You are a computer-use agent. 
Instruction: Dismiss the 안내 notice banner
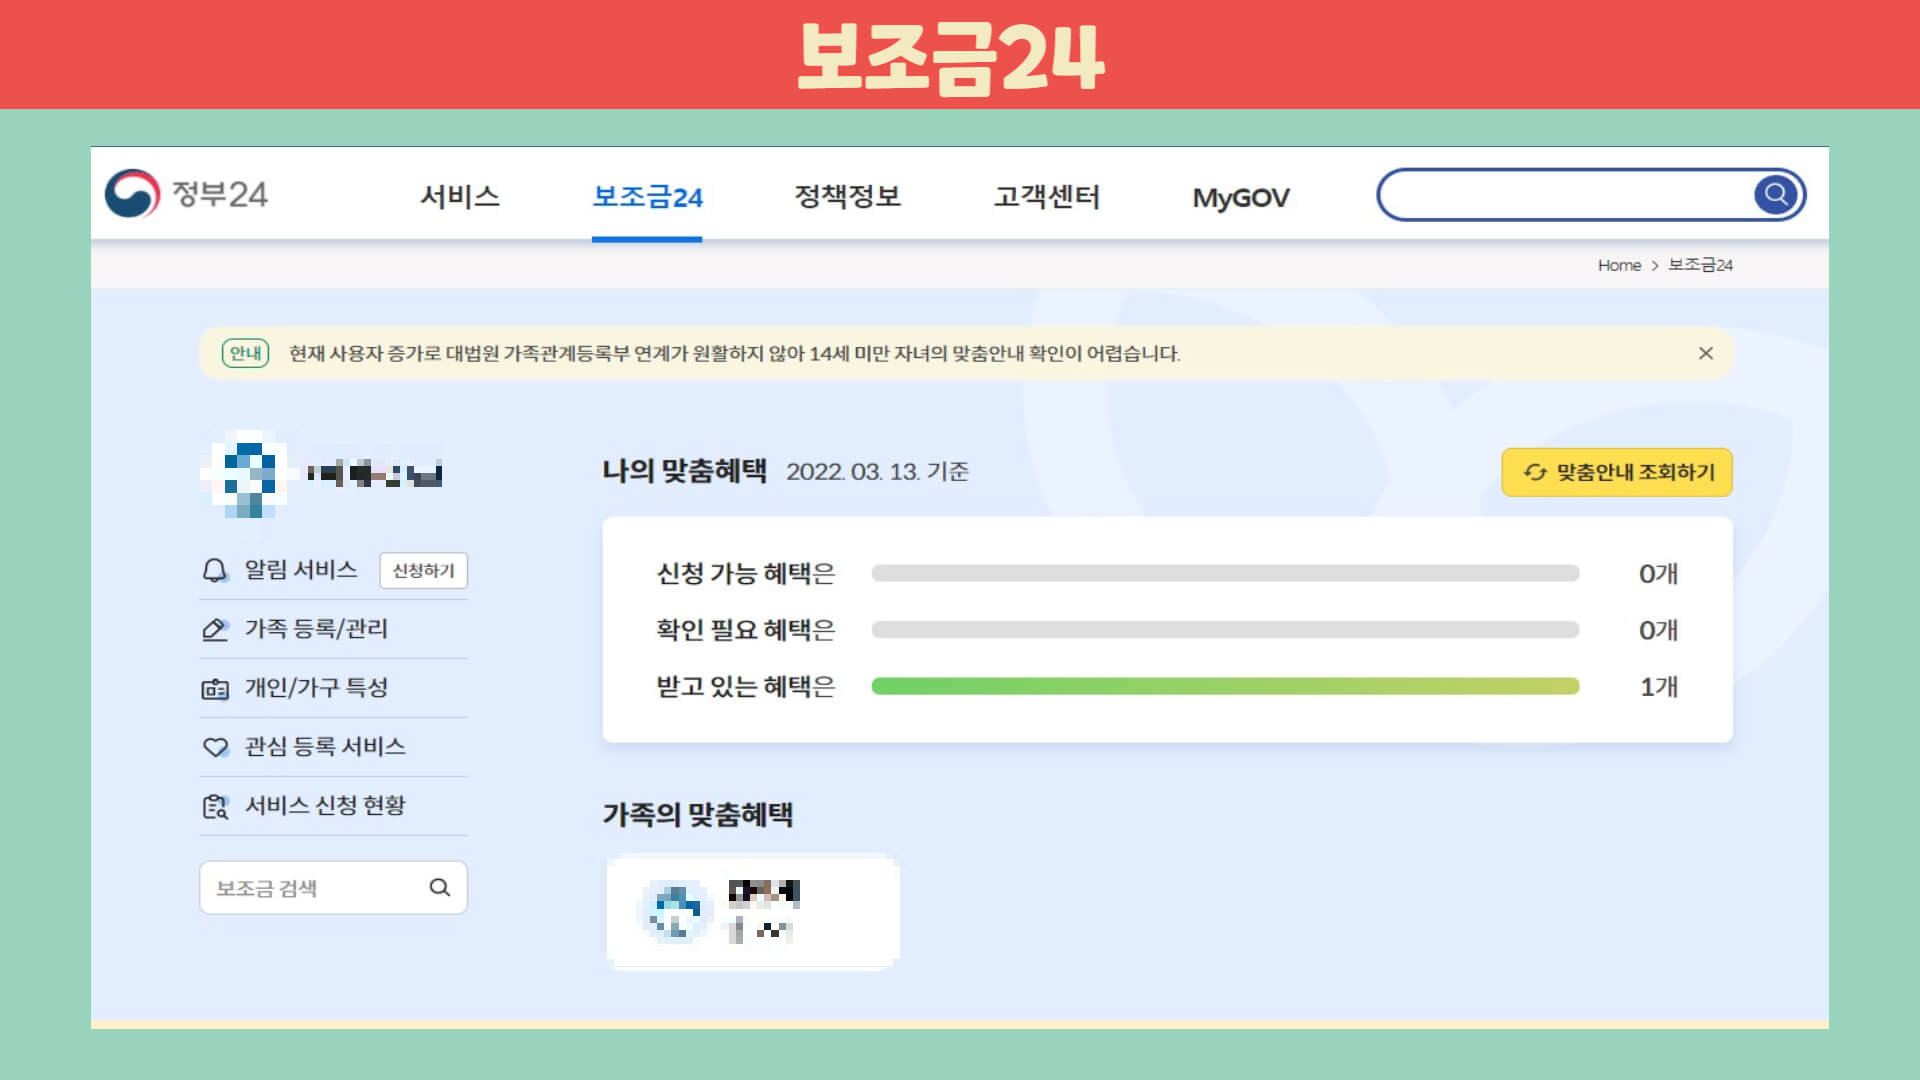point(1706,353)
